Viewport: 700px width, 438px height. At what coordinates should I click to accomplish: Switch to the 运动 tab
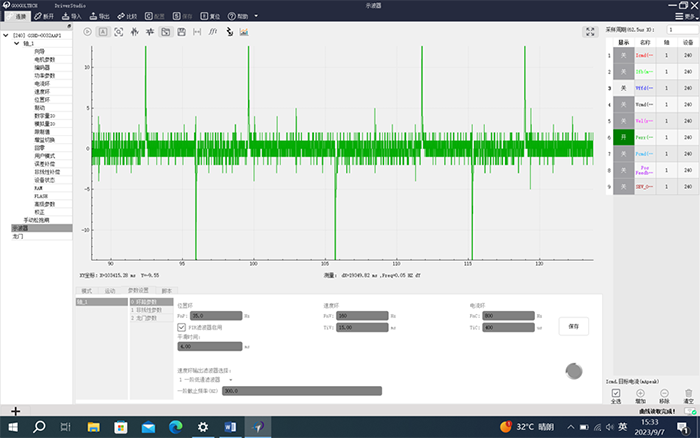[110, 291]
